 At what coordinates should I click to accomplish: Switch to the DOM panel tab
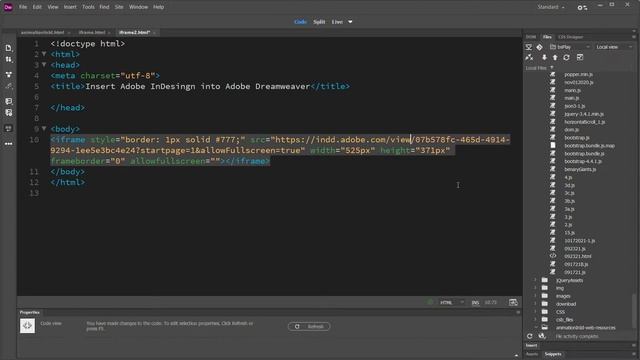[x=531, y=37]
